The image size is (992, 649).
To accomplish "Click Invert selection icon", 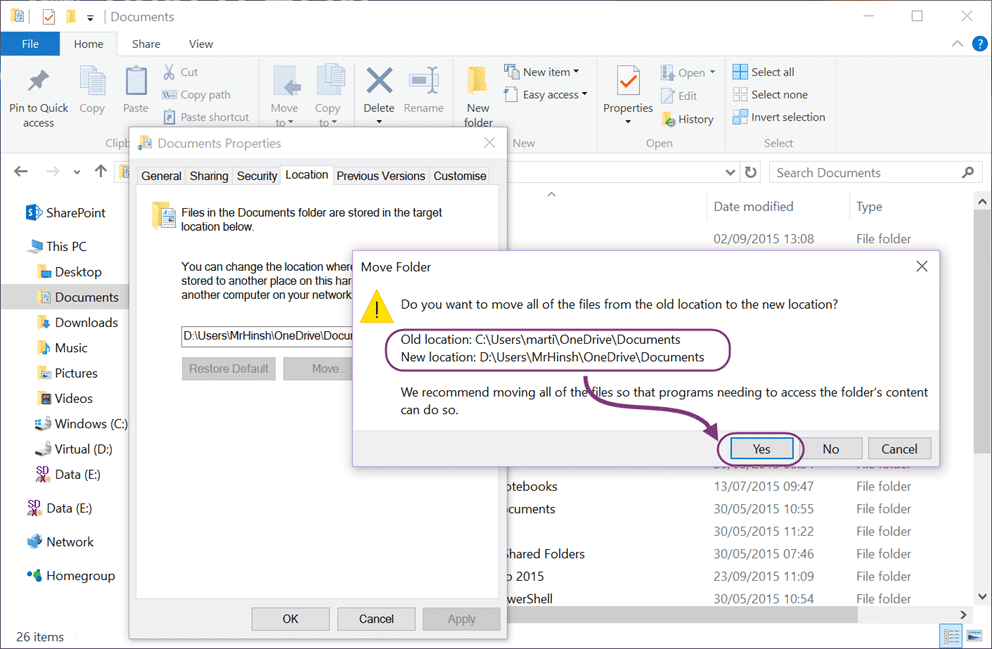I will (740, 117).
